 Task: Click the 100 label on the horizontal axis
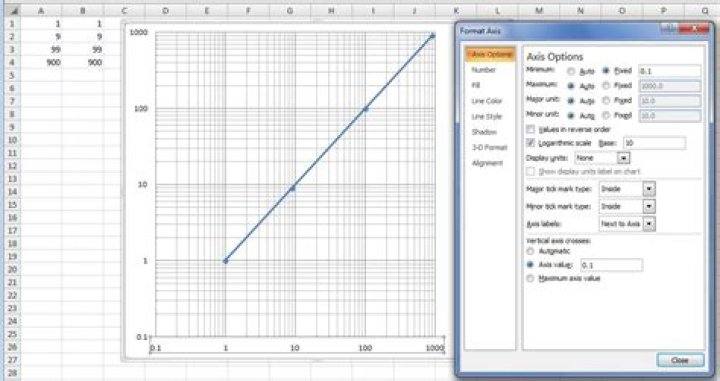pos(365,348)
